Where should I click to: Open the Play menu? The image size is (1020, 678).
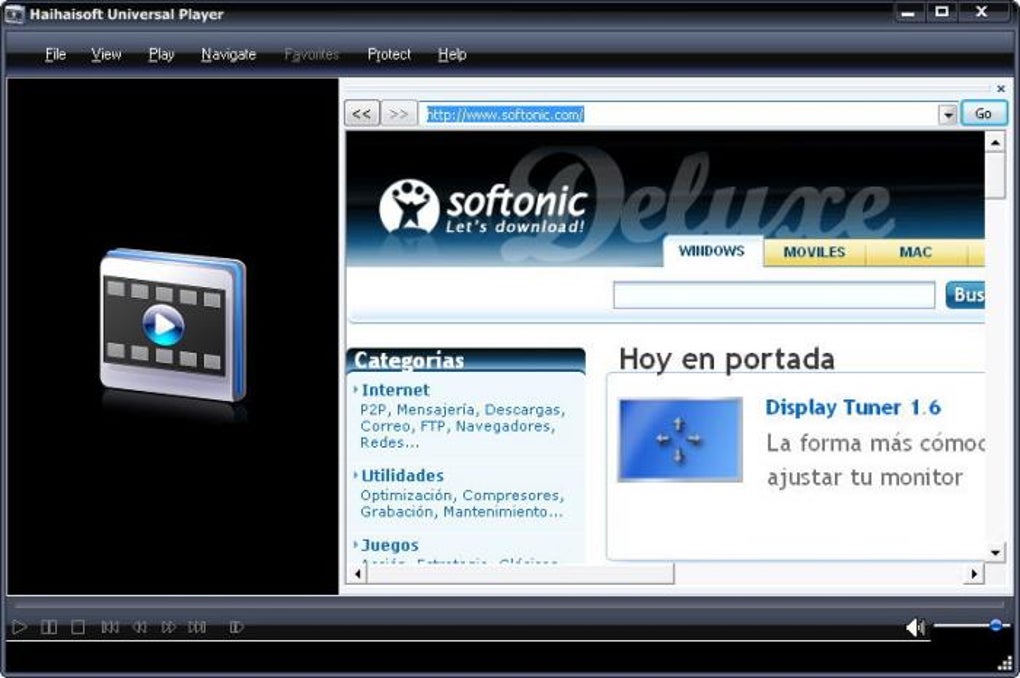tap(161, 55)
